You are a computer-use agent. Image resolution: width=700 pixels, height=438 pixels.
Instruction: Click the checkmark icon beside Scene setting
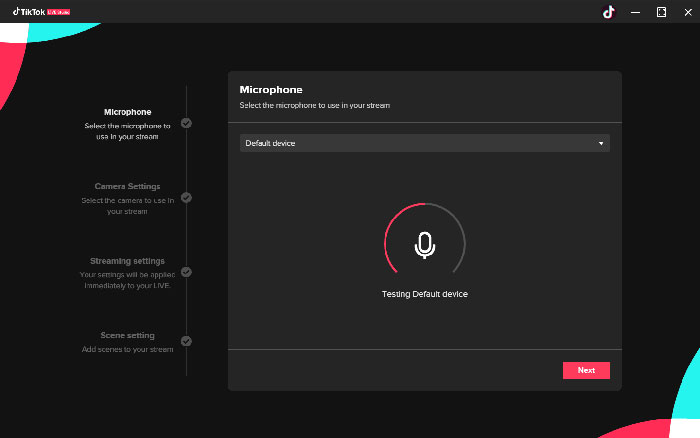187,342
